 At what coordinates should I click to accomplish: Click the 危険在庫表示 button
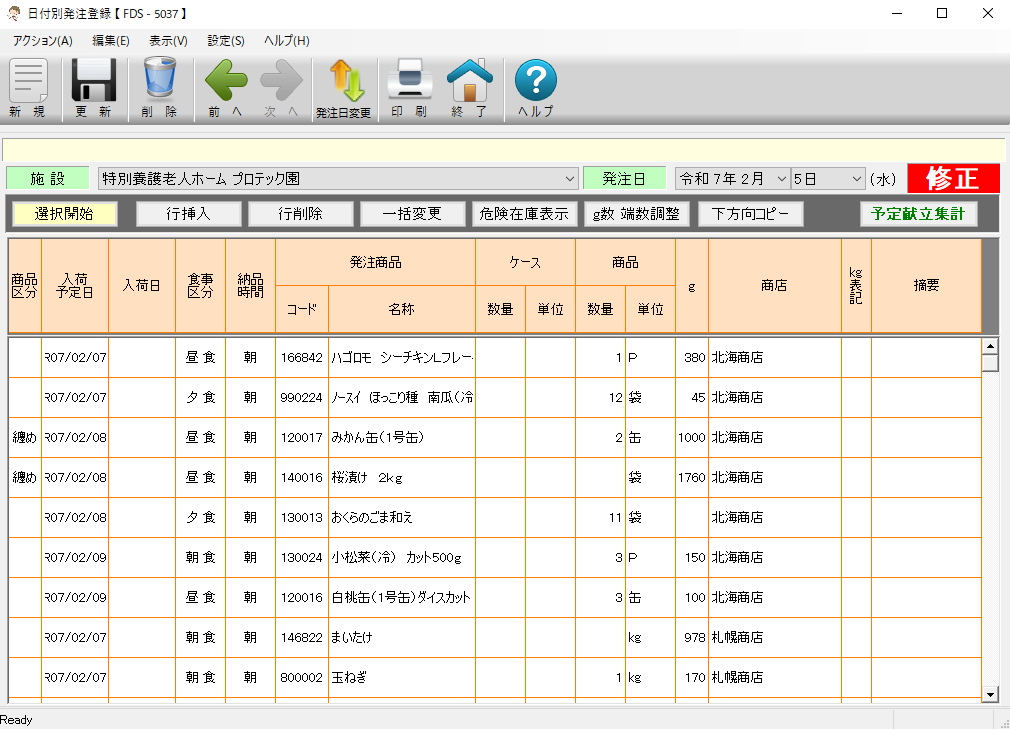[524, 214]
